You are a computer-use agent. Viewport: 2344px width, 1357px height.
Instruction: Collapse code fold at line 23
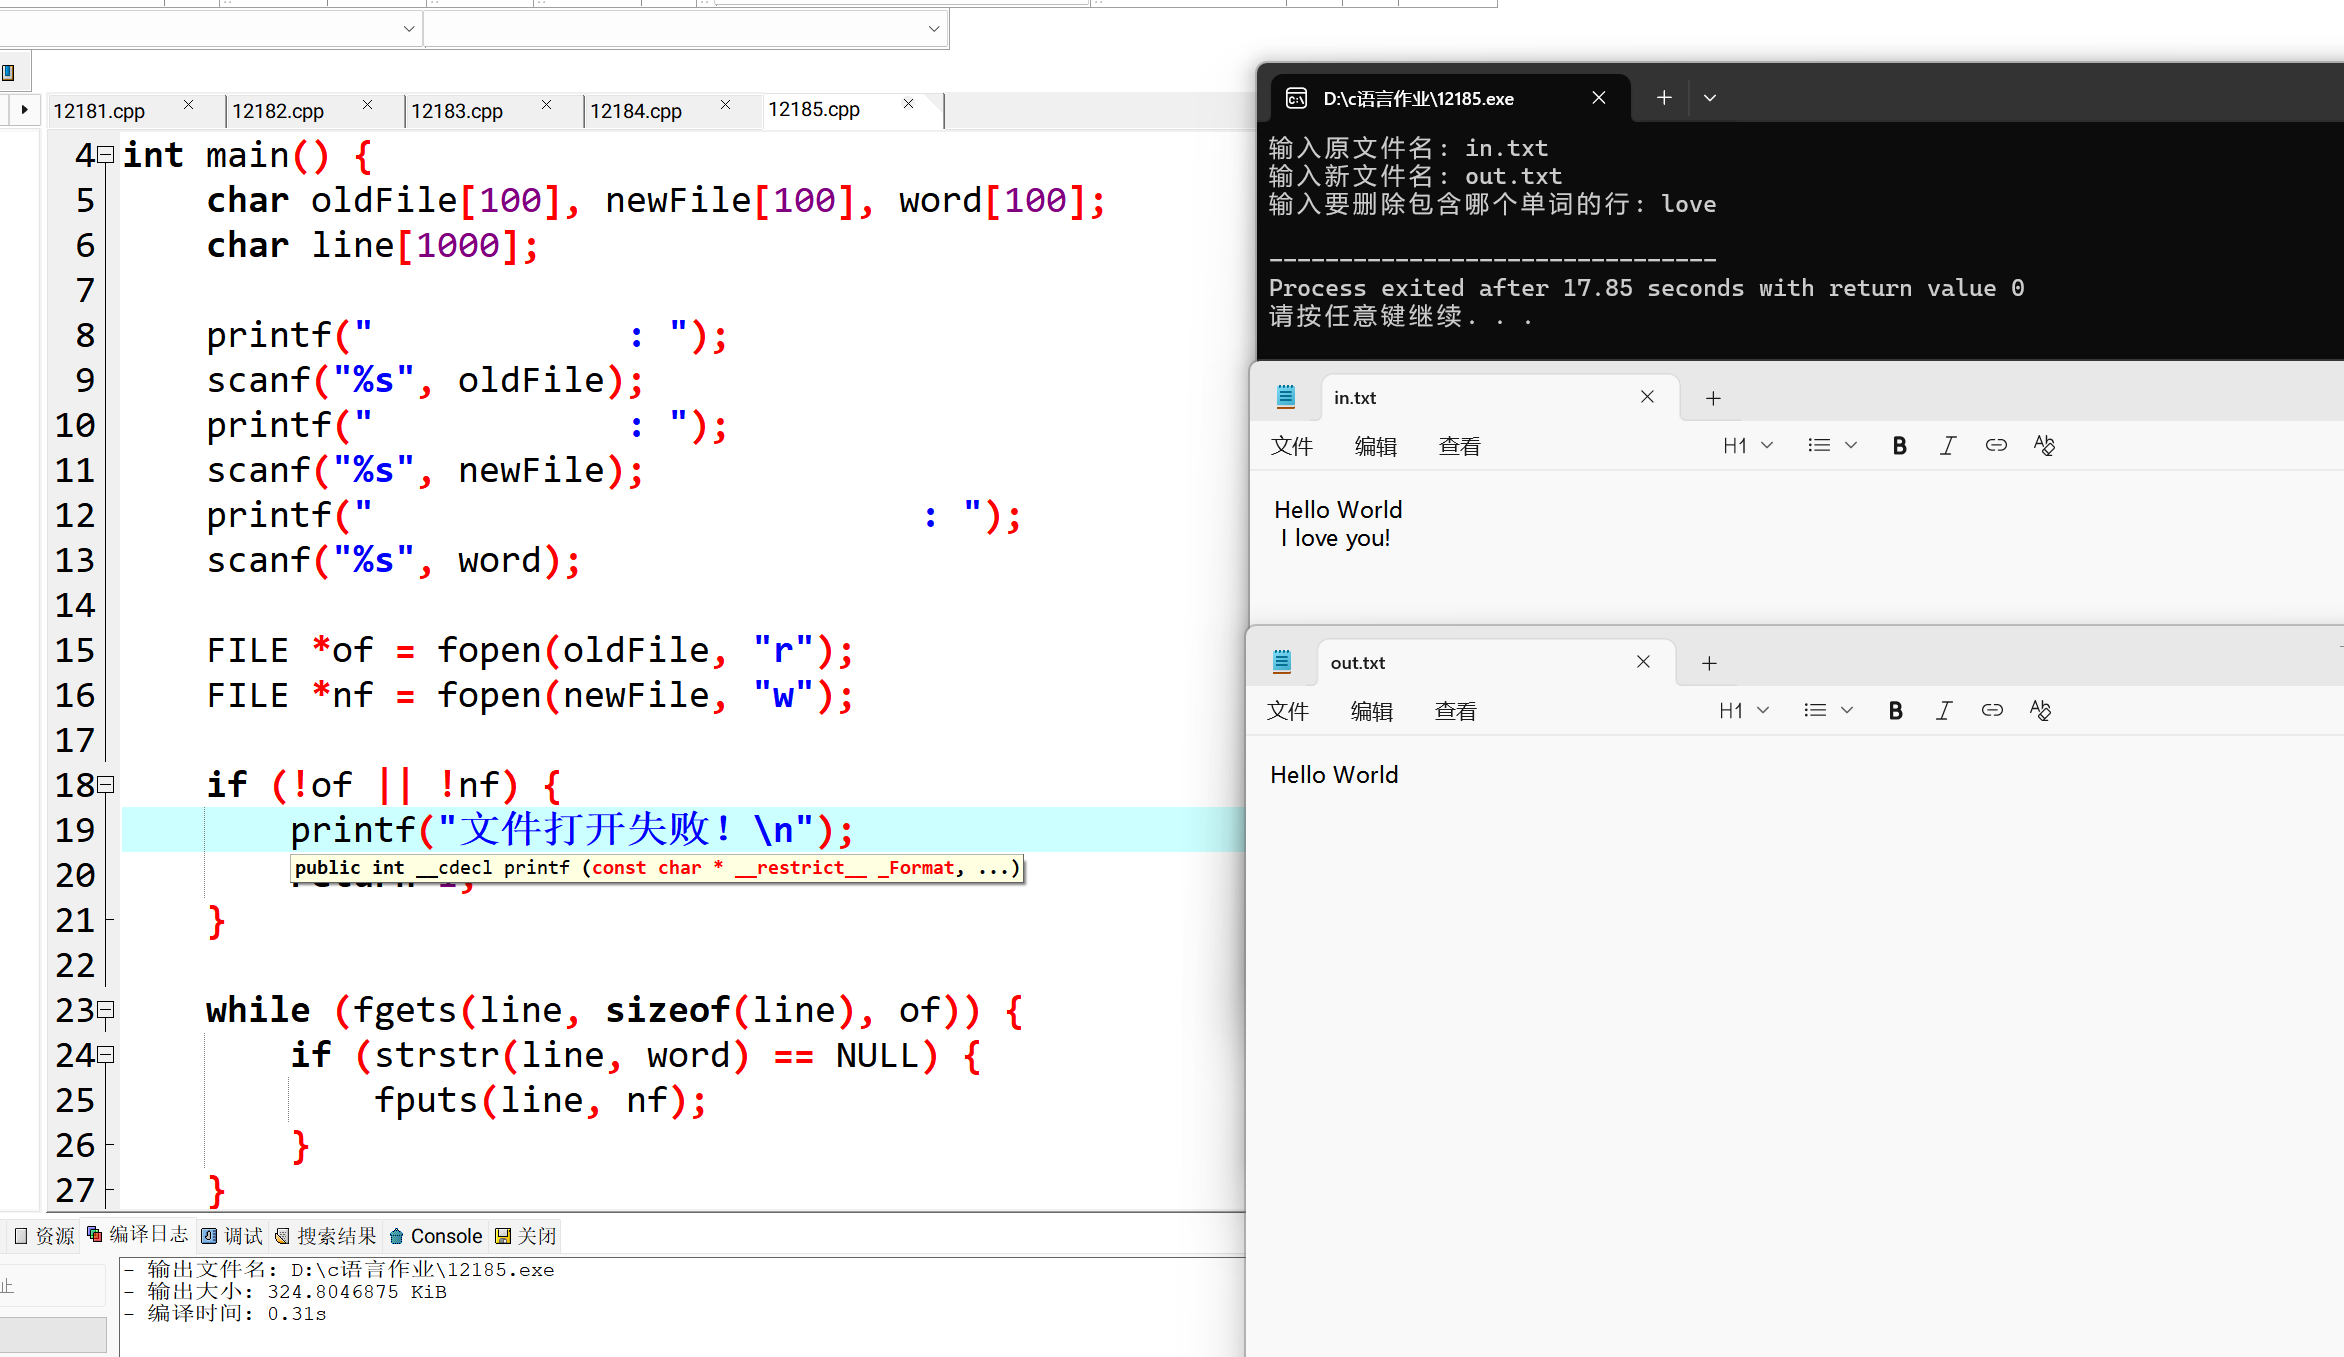click(x=106, y=1010)
